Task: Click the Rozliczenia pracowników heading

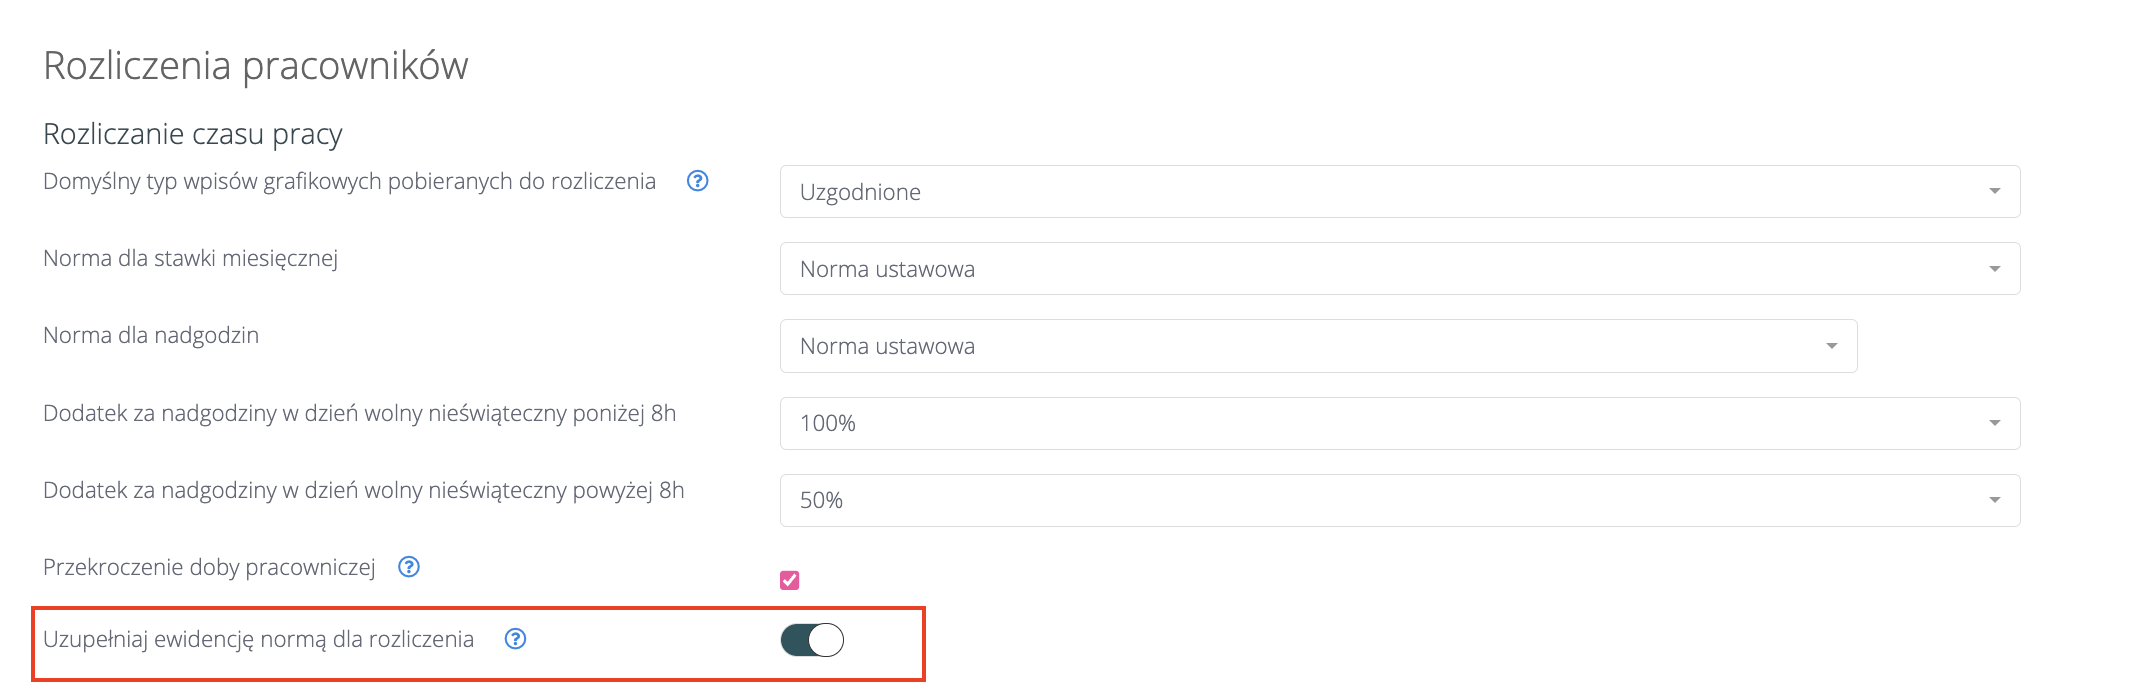Action: coord(256,66)
